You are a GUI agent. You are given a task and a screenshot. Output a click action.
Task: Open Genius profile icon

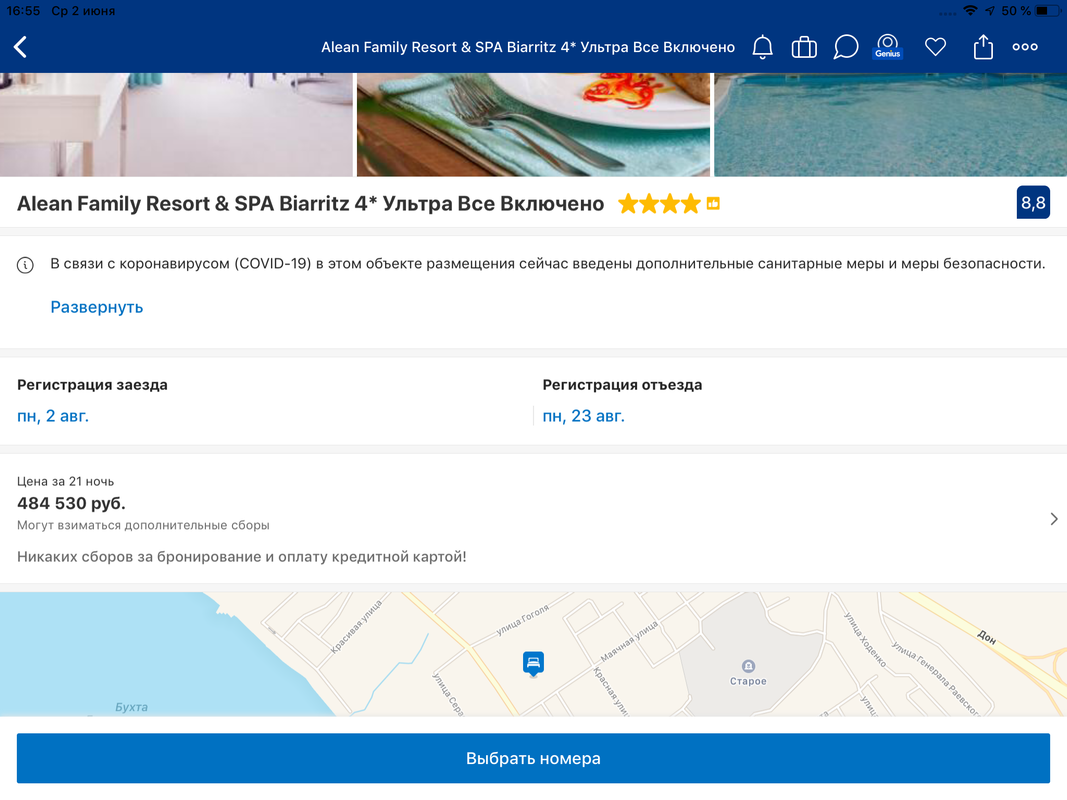[x=887, y=47]
